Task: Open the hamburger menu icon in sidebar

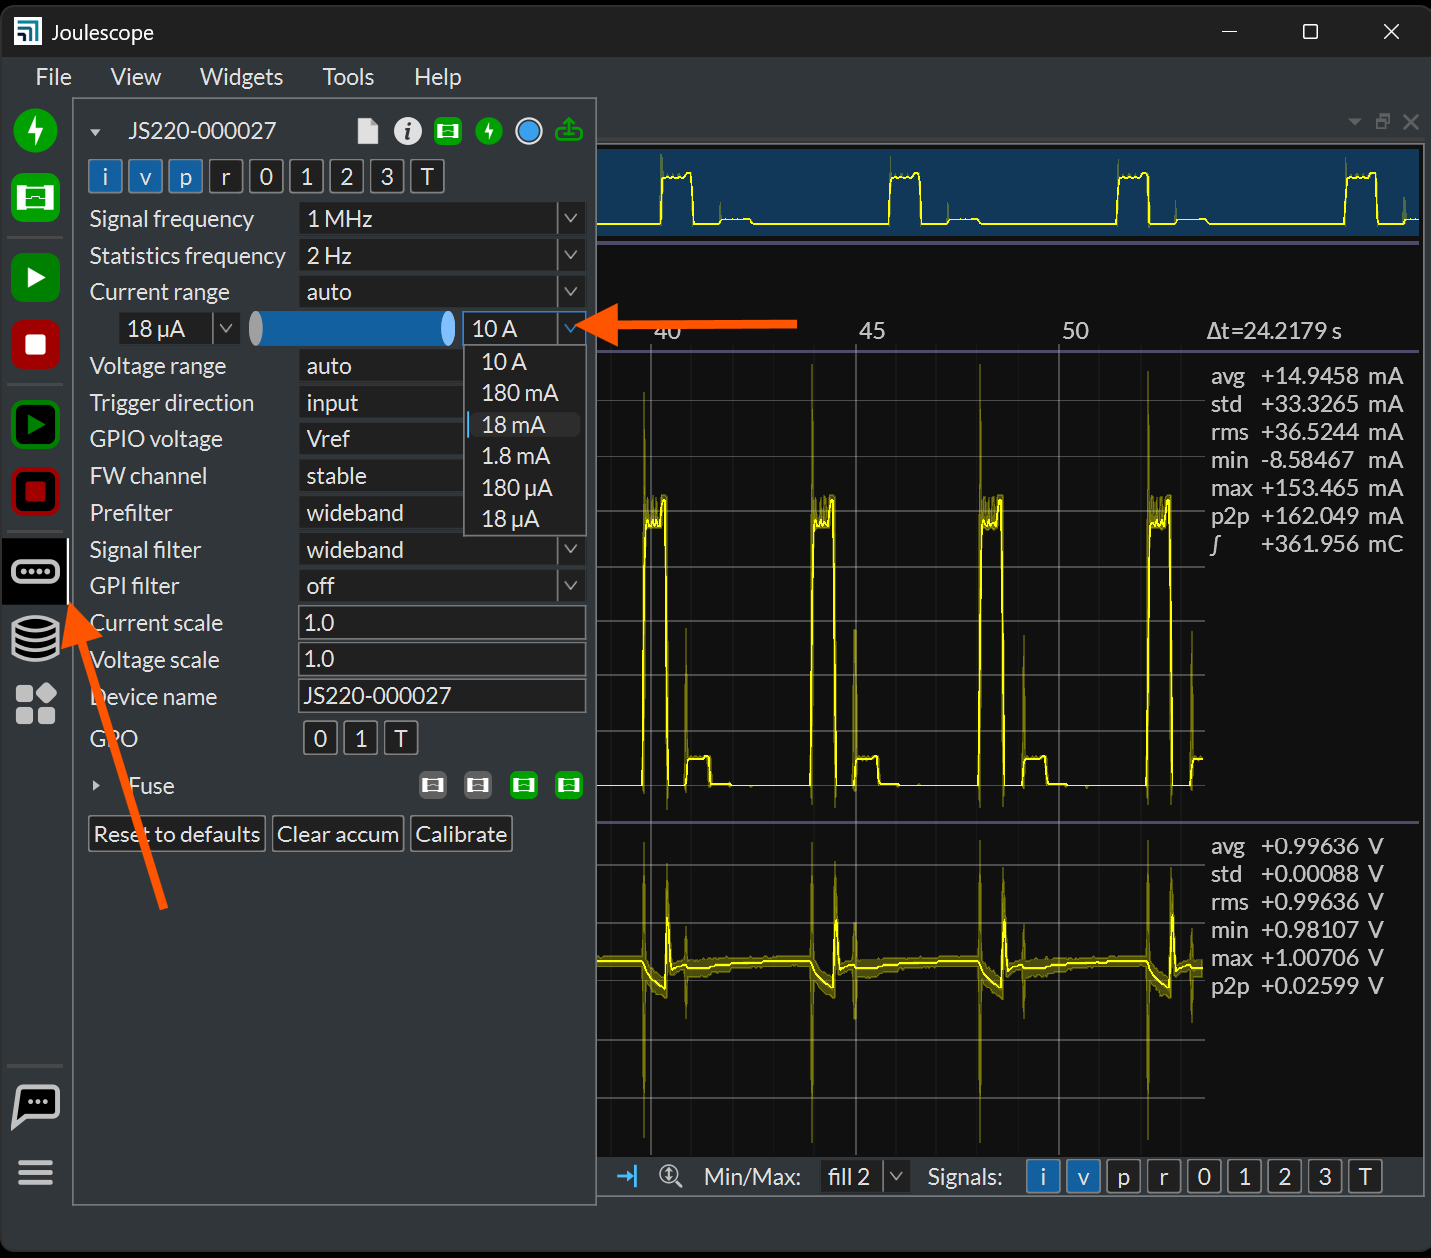Action: (35, 1172)
